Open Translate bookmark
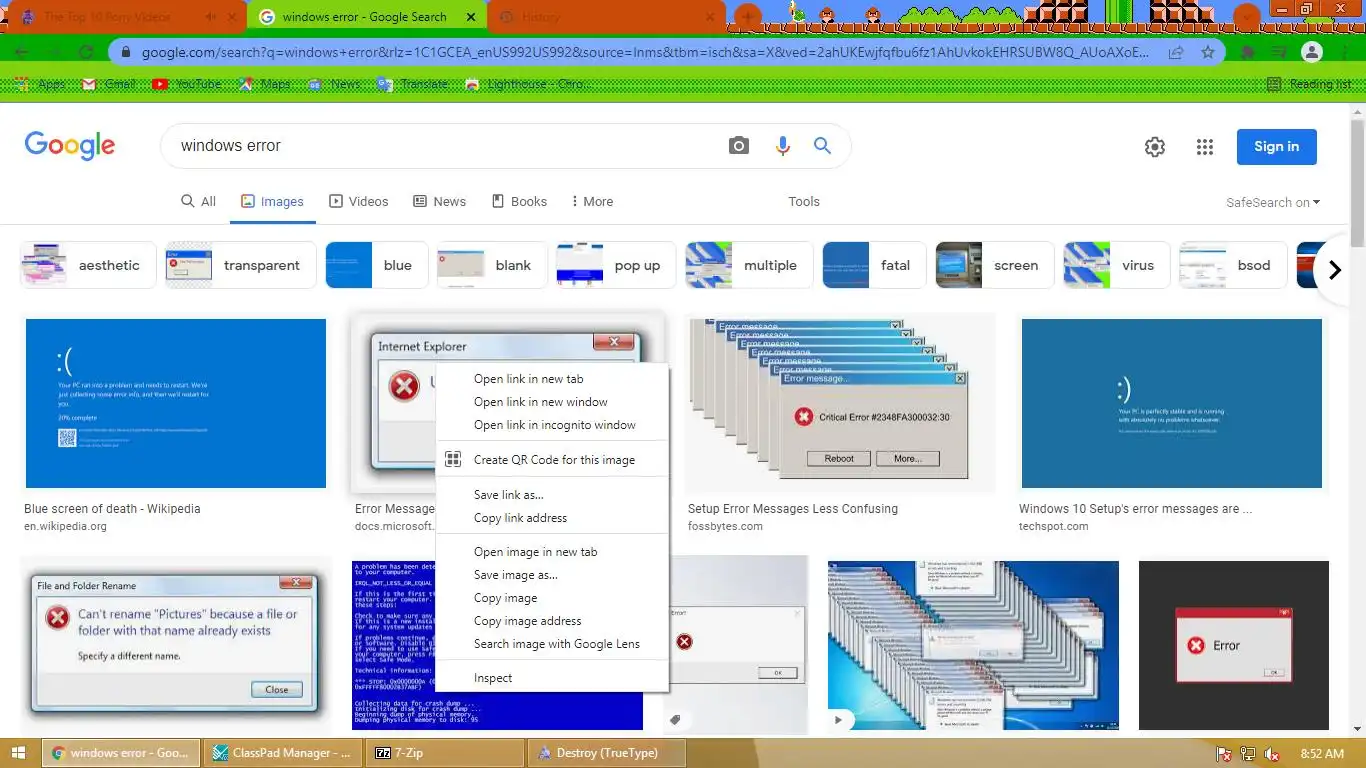The width and height of the screenshot is (1366, 768). (x=413, y=84)
